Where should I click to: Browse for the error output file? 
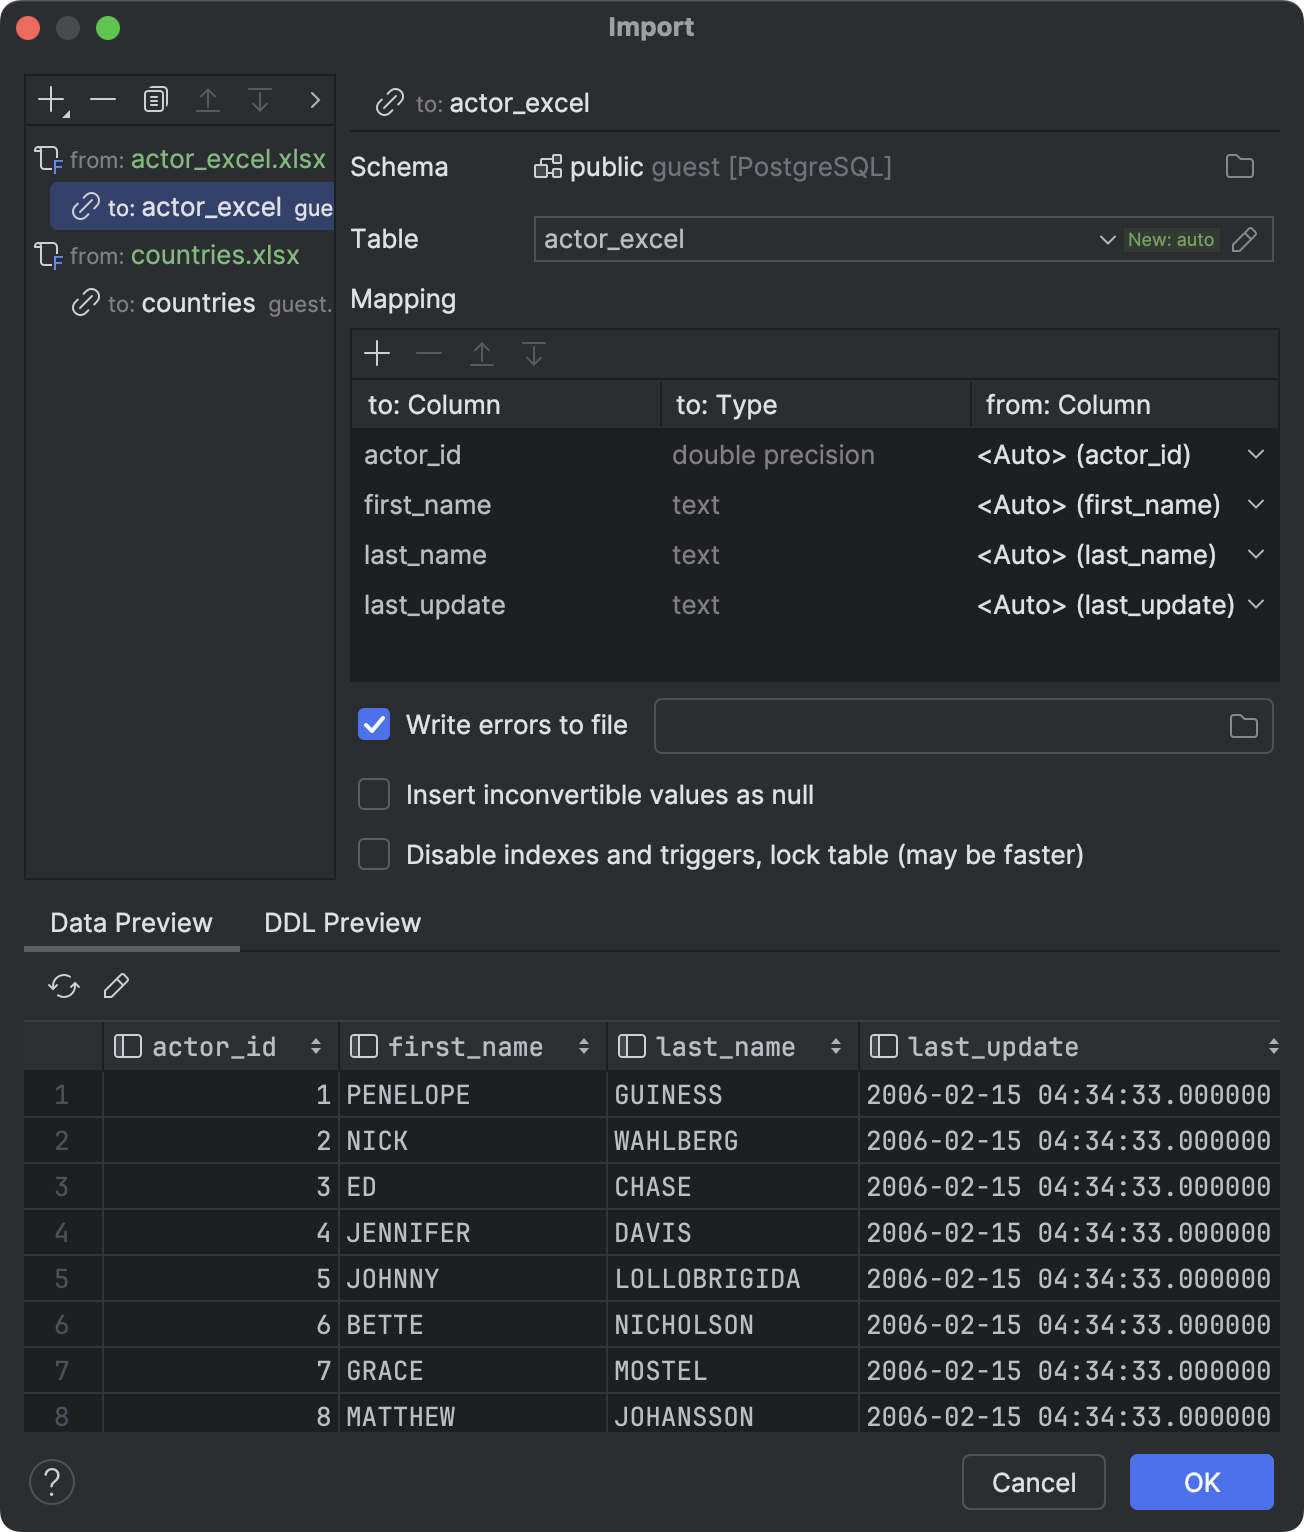click(x=1242, y=726)
